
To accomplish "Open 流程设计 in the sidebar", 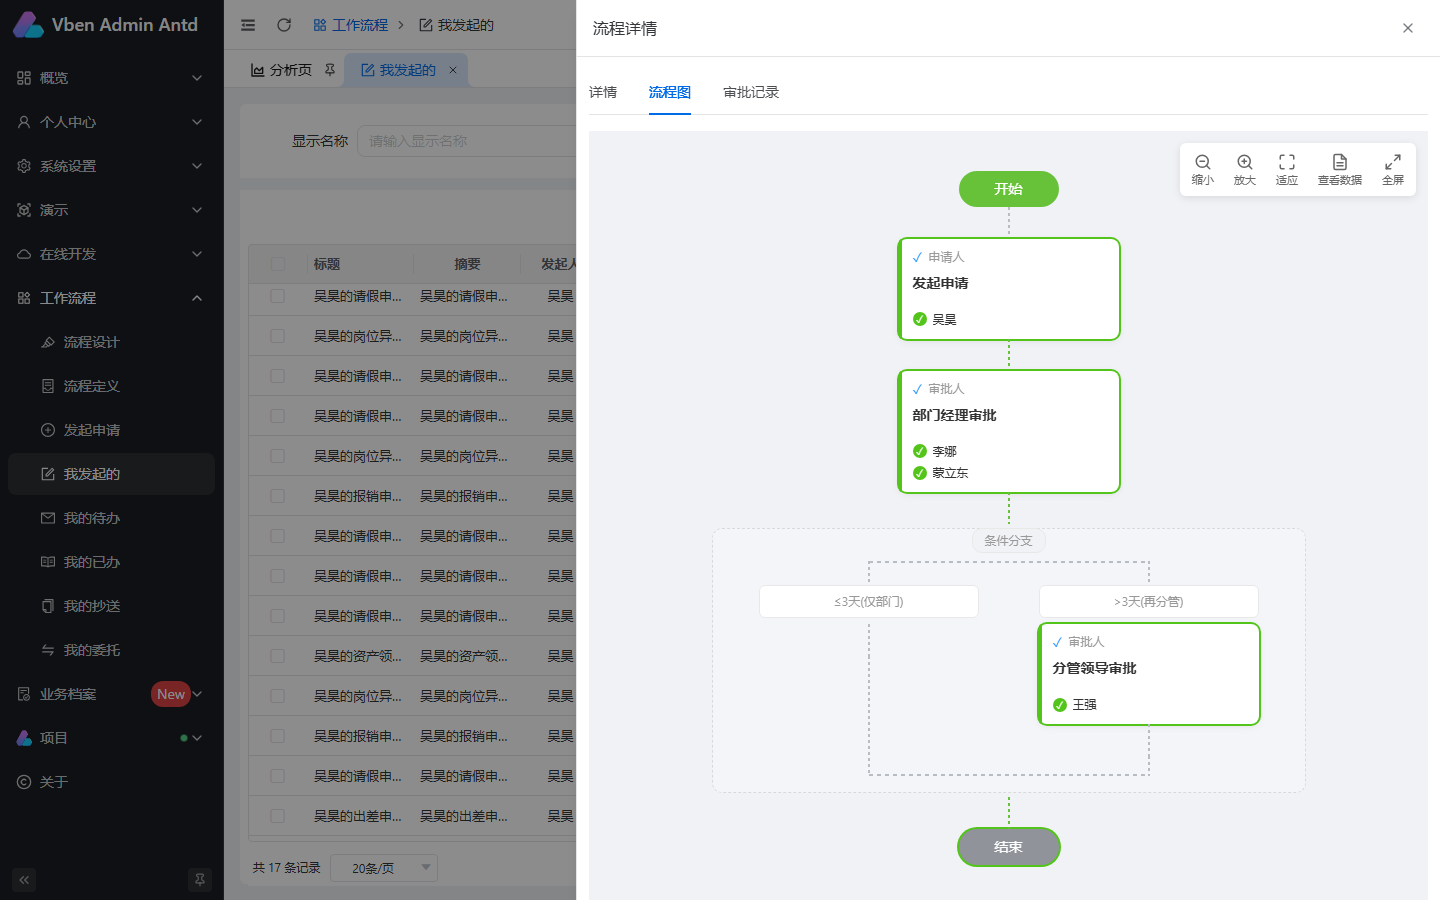I will pyautogui.click(x=111, y=342).
